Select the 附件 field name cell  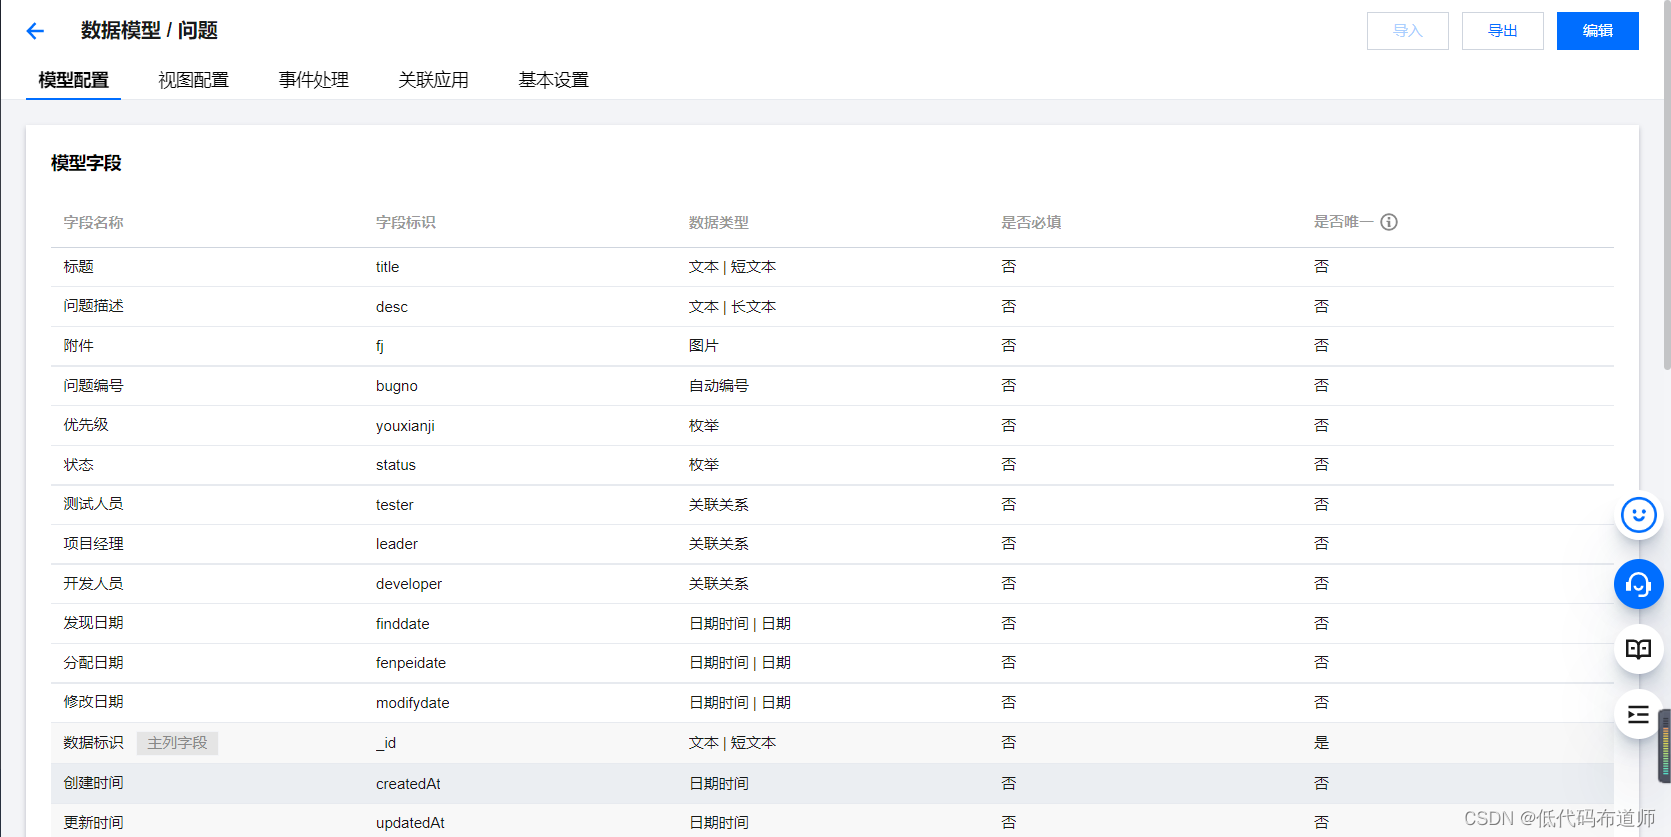coord(79,346)
